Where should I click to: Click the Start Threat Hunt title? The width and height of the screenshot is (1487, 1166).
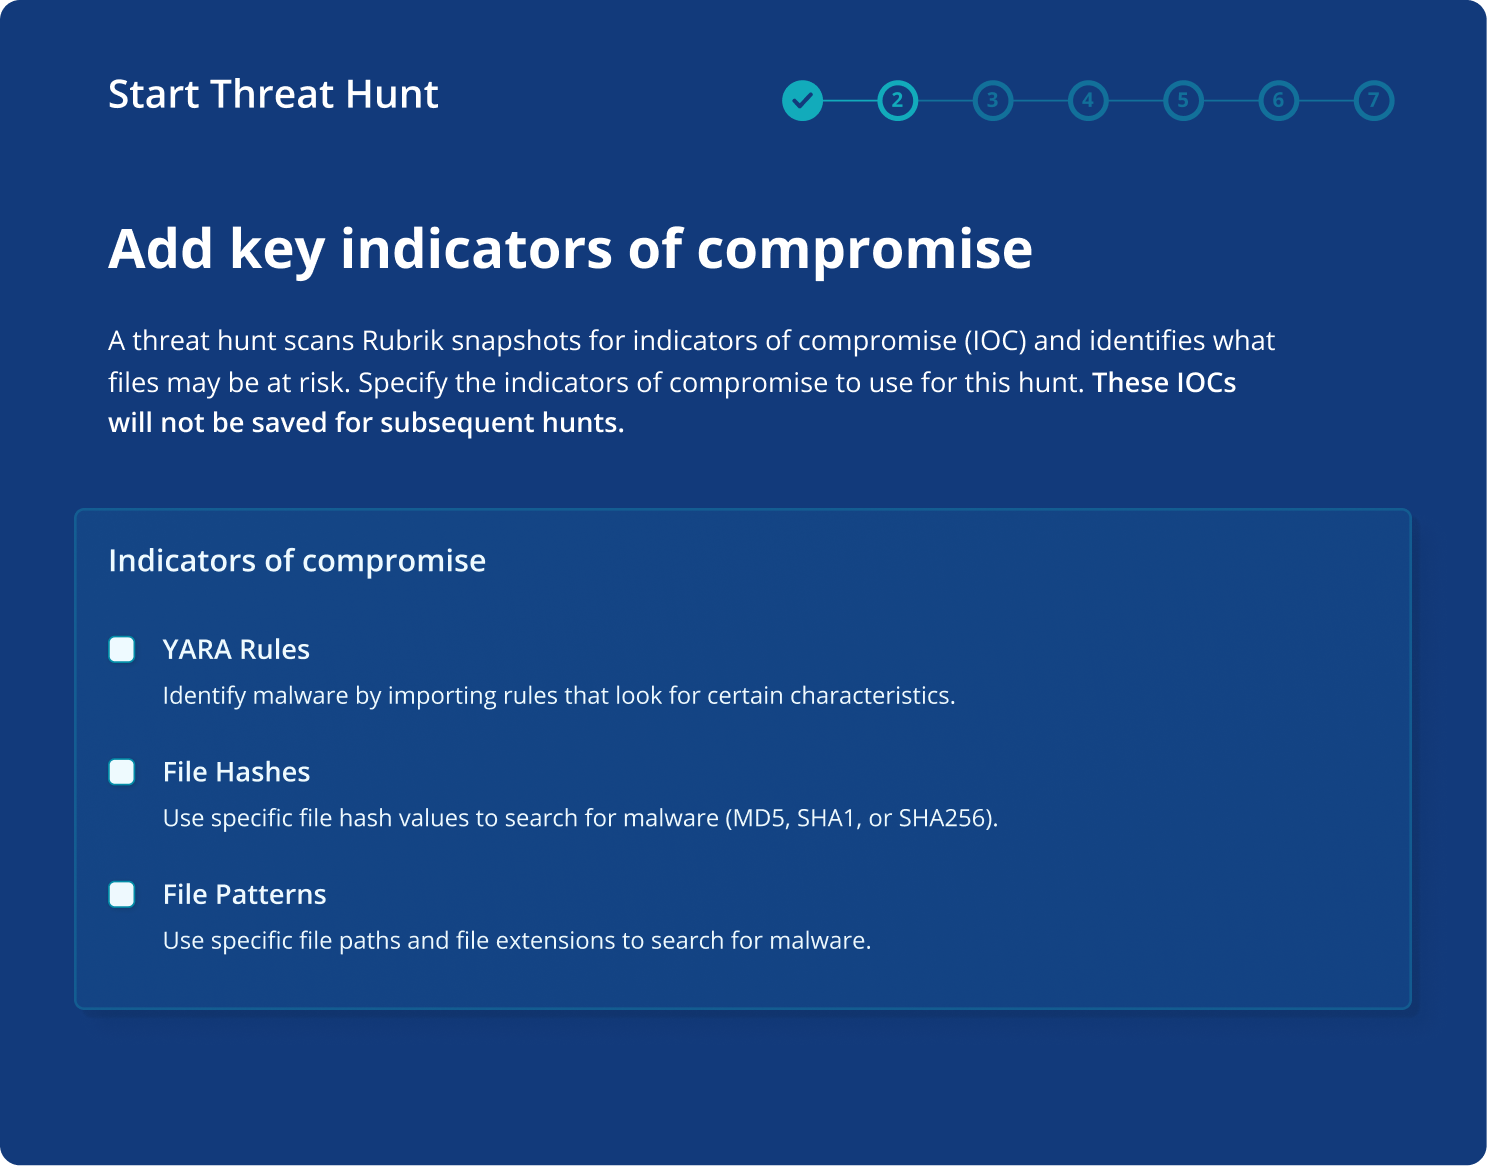pos(273,94)
